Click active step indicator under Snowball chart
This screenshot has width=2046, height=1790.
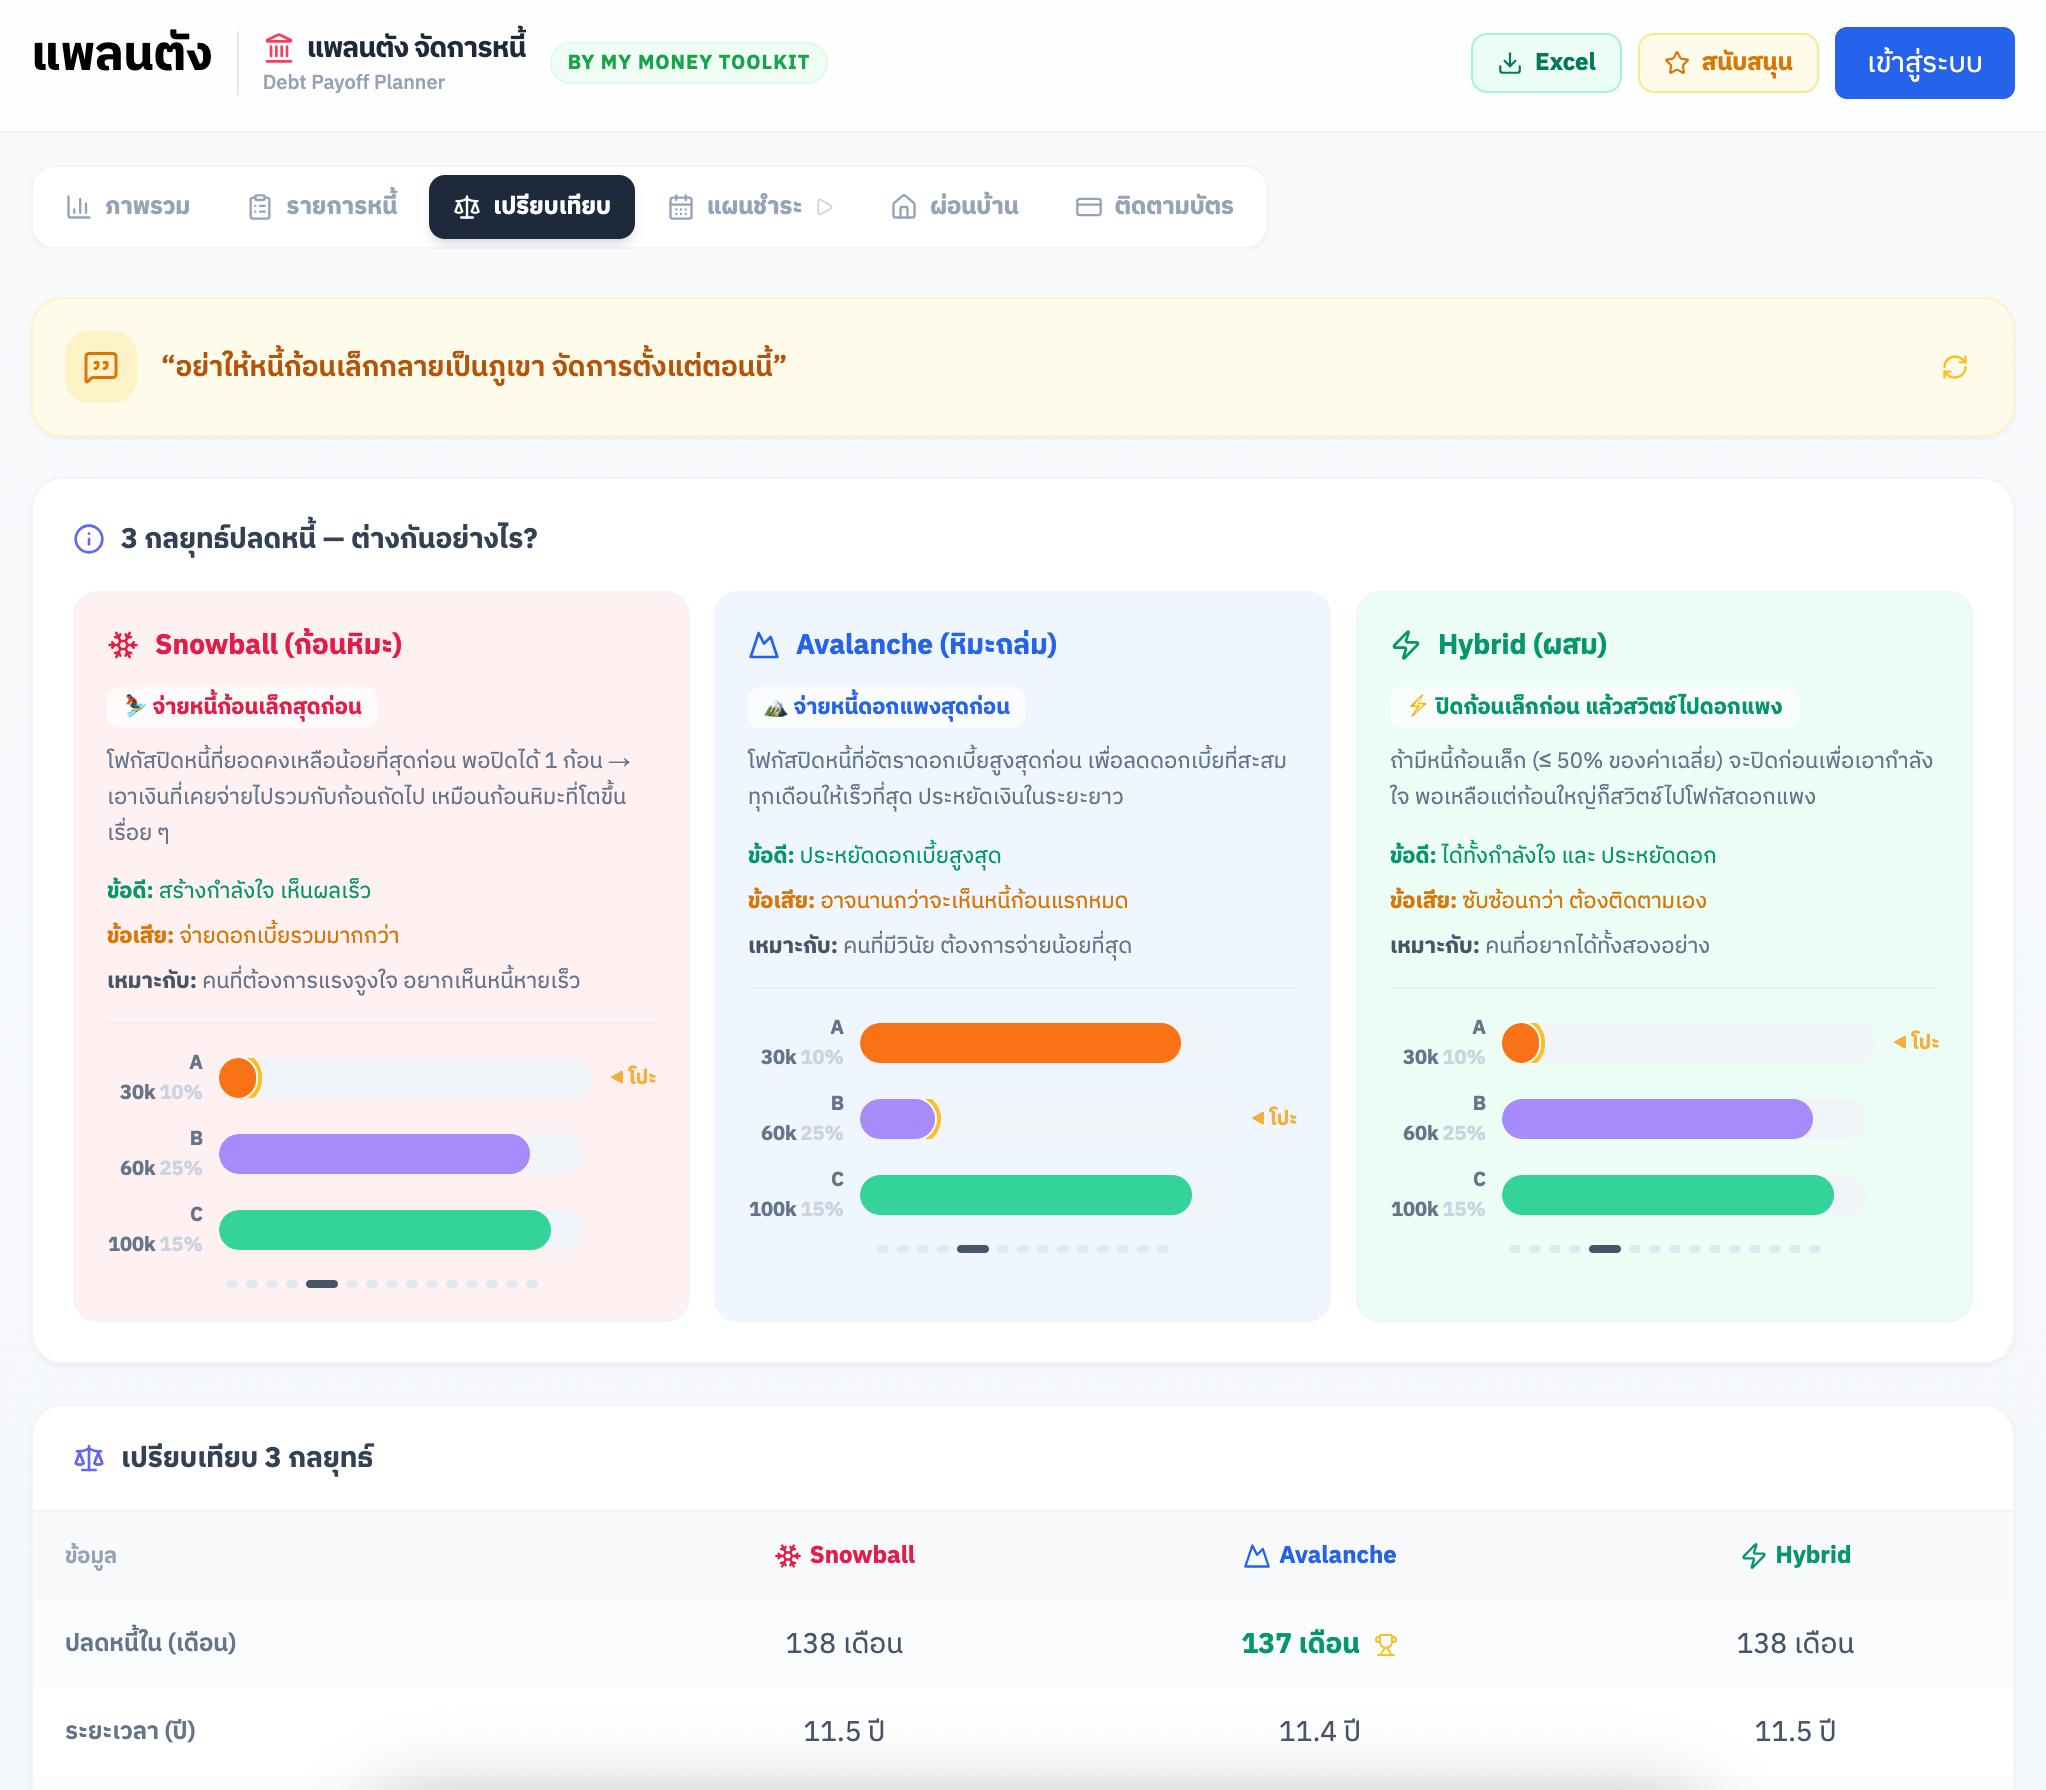(322, 1284)
